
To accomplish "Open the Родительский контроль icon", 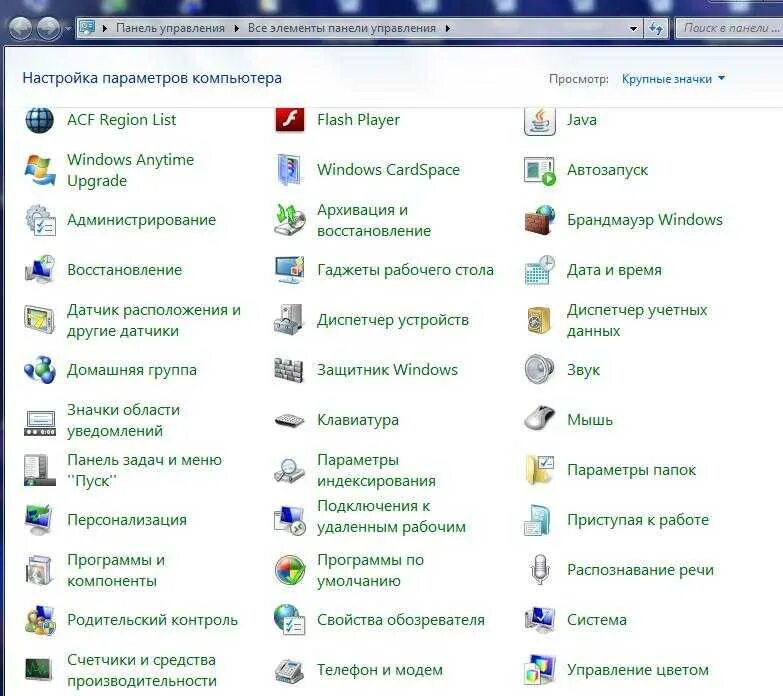I will point(40,620).
